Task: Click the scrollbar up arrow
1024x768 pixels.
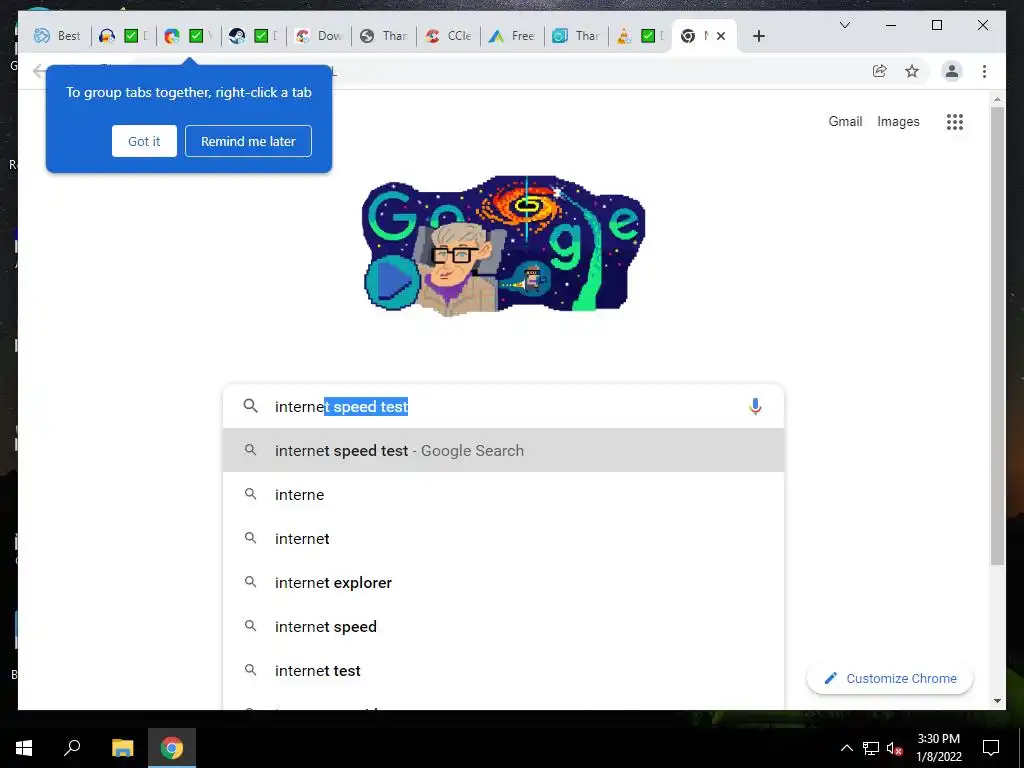Action: click(997, 99)
